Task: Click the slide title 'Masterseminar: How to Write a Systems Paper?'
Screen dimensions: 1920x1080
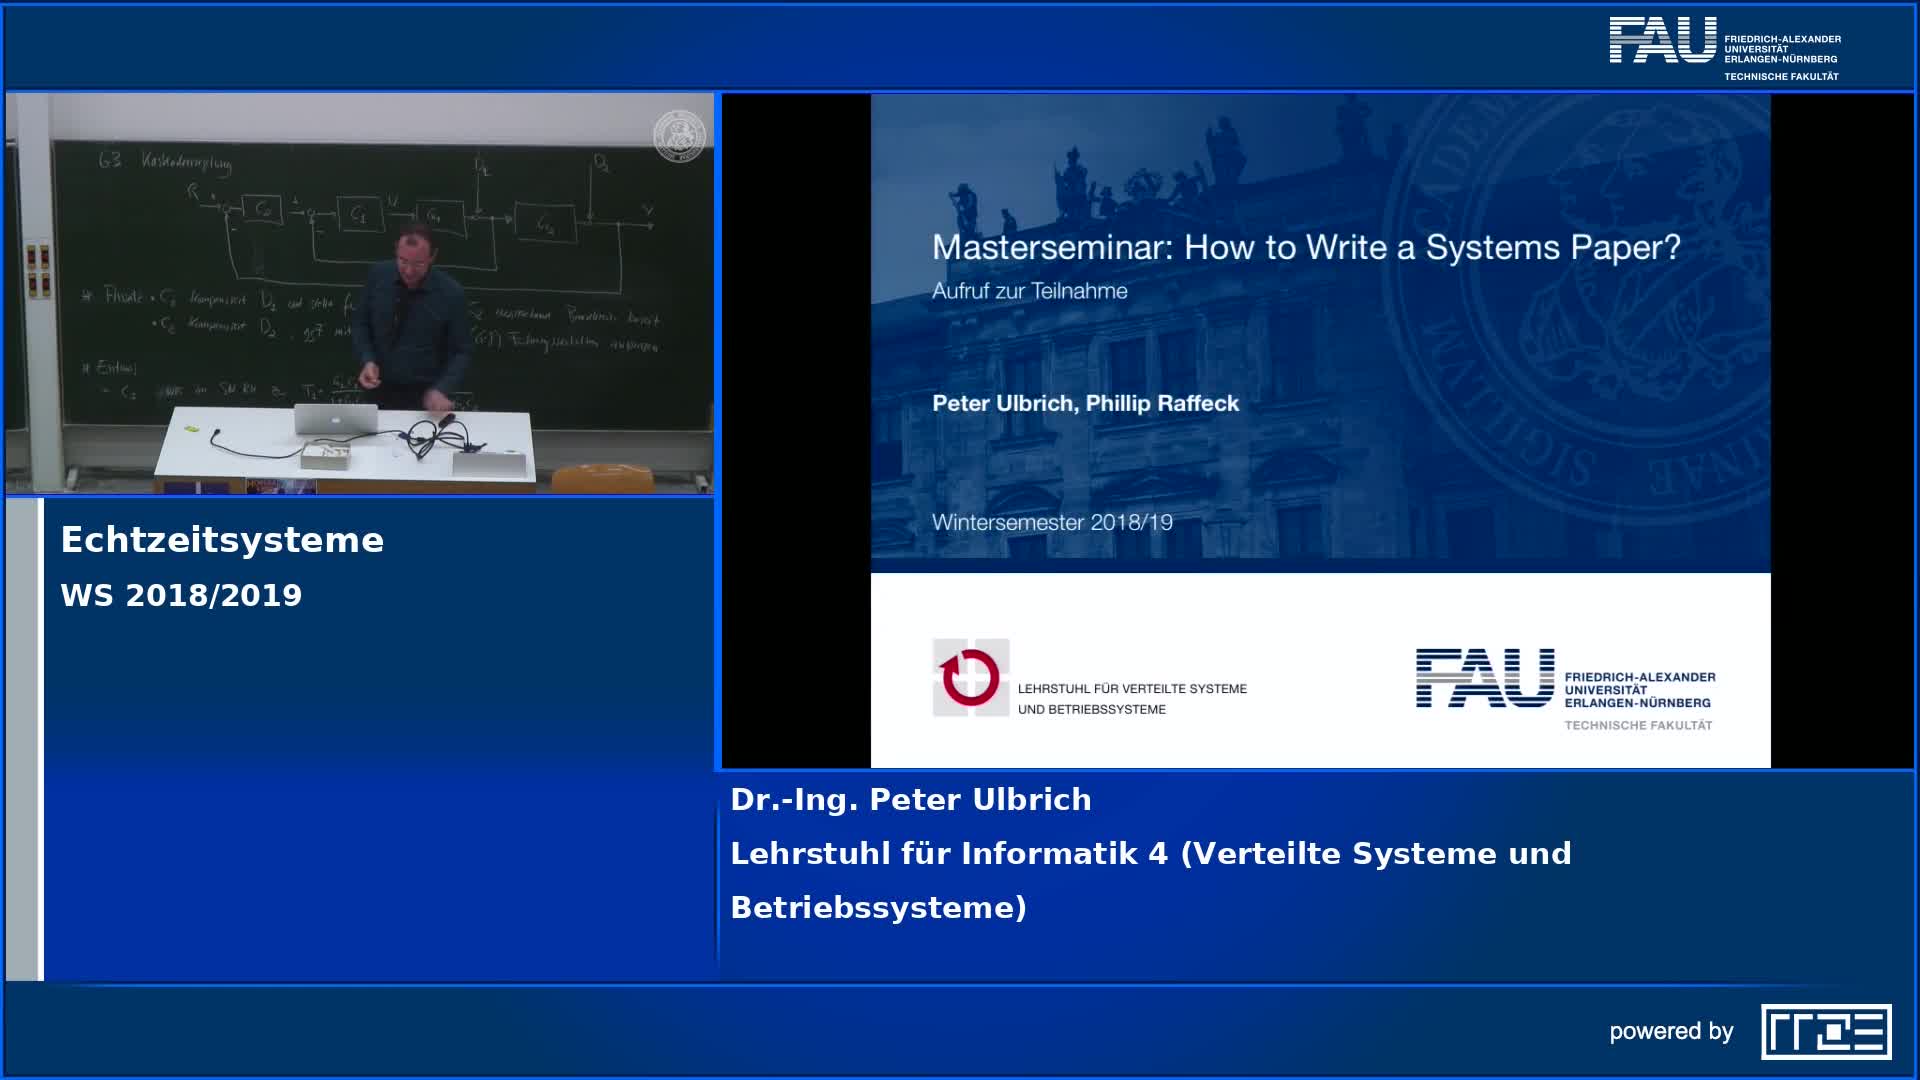Action: click(1305, 247)
